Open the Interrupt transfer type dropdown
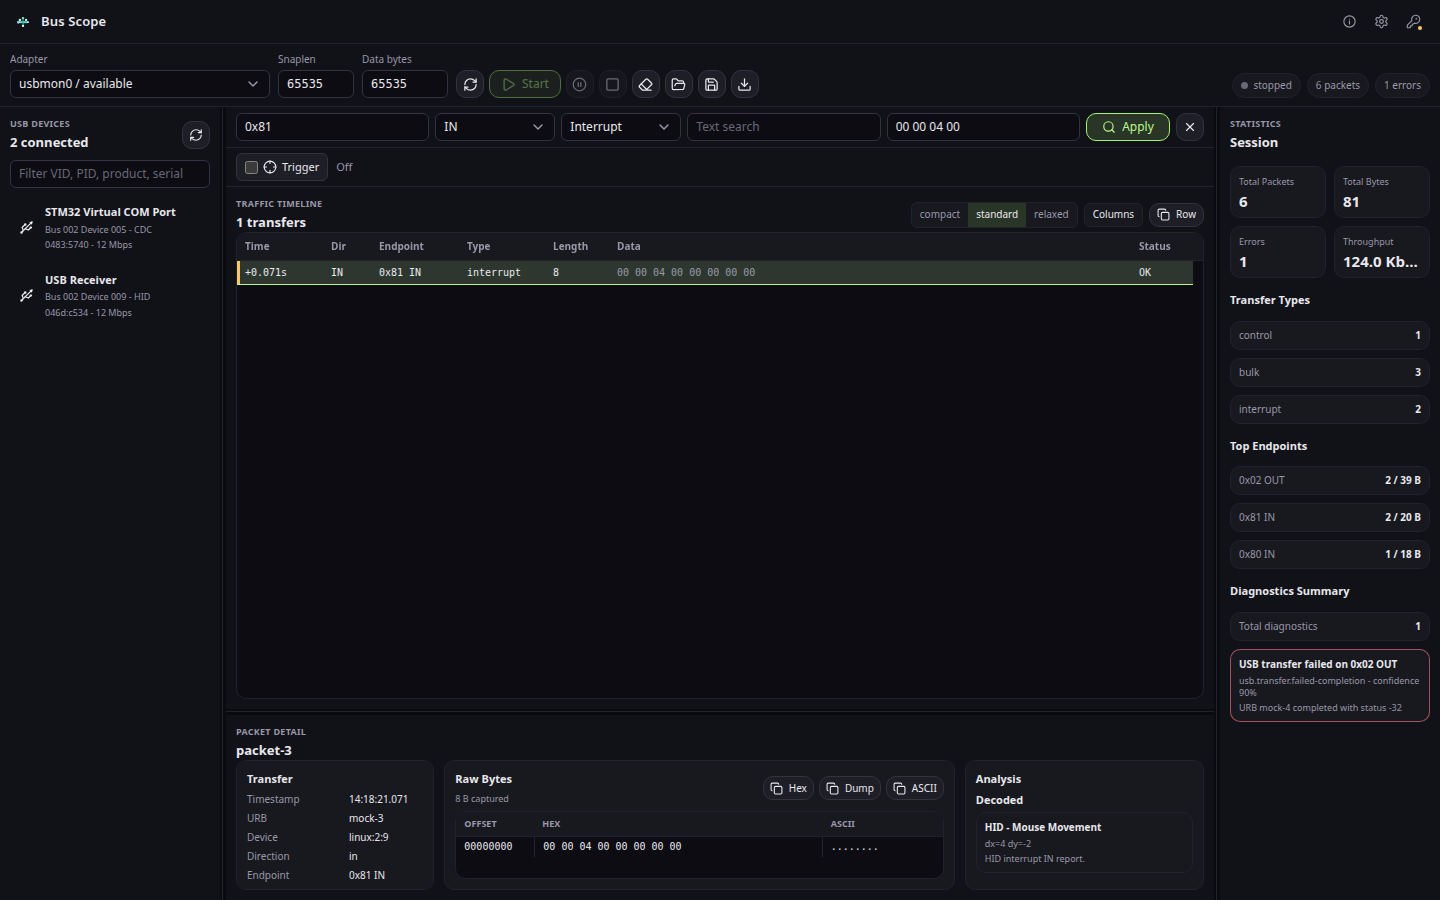Image resolution: width=1440 pixels, height=900 pixels. point(621,127)
